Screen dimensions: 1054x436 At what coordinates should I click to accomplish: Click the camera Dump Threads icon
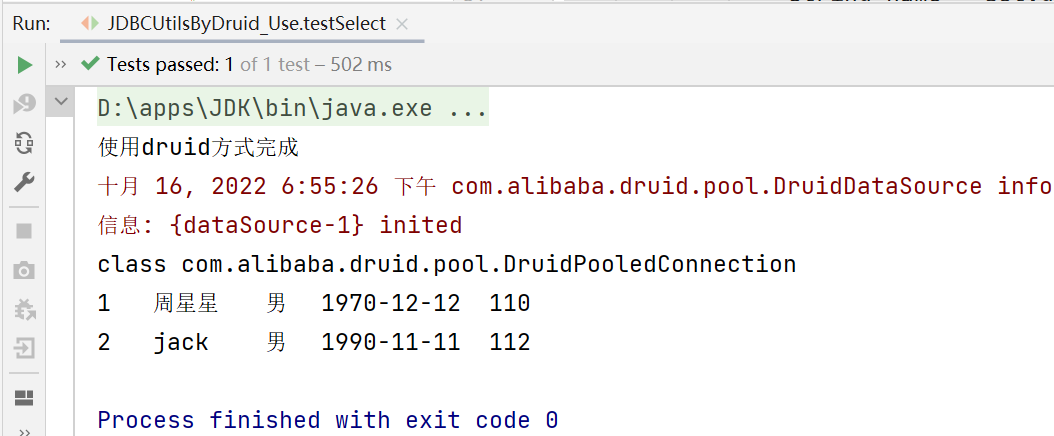tap(24, 270)
